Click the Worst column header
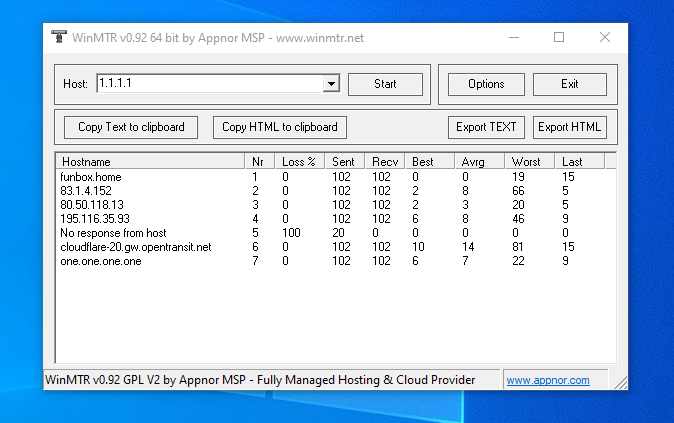674x423 pixels. coord(530,162)
